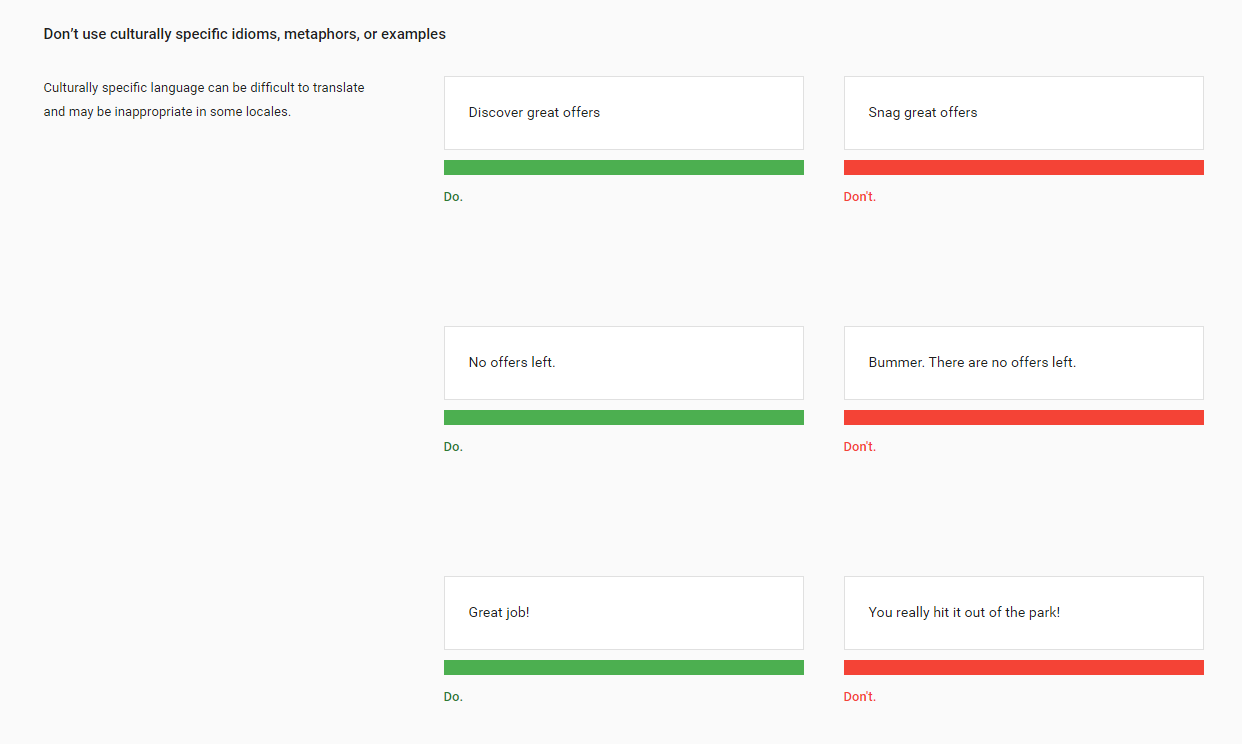Click 'Do.' label below 'No offers left.'
The image size is (1242, 744).
pyautogui.click(x=453, y=447)
